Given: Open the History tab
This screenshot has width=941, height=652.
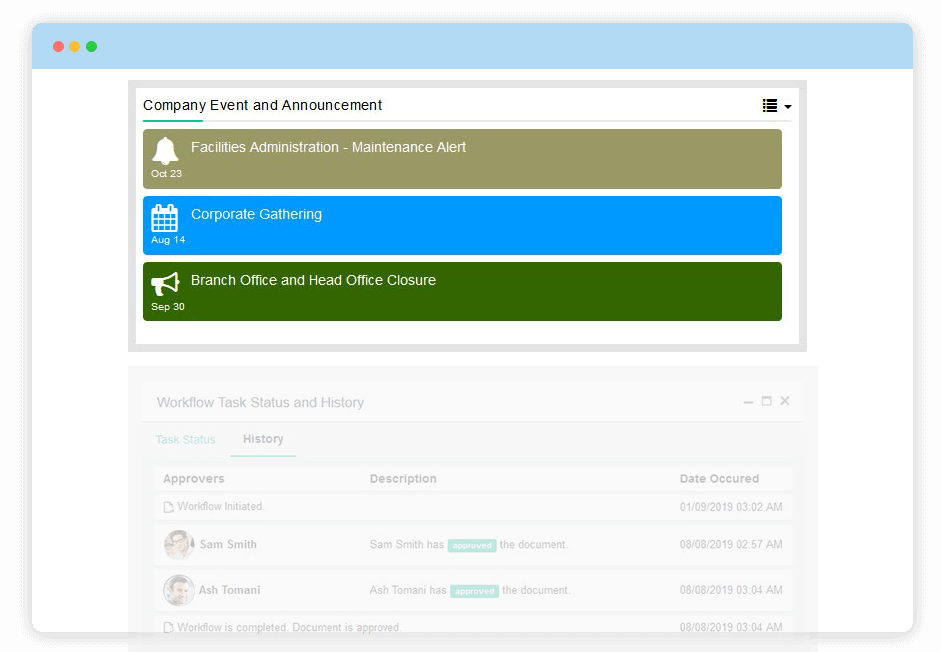Looking at the screenshot, I should click(263, 439).
